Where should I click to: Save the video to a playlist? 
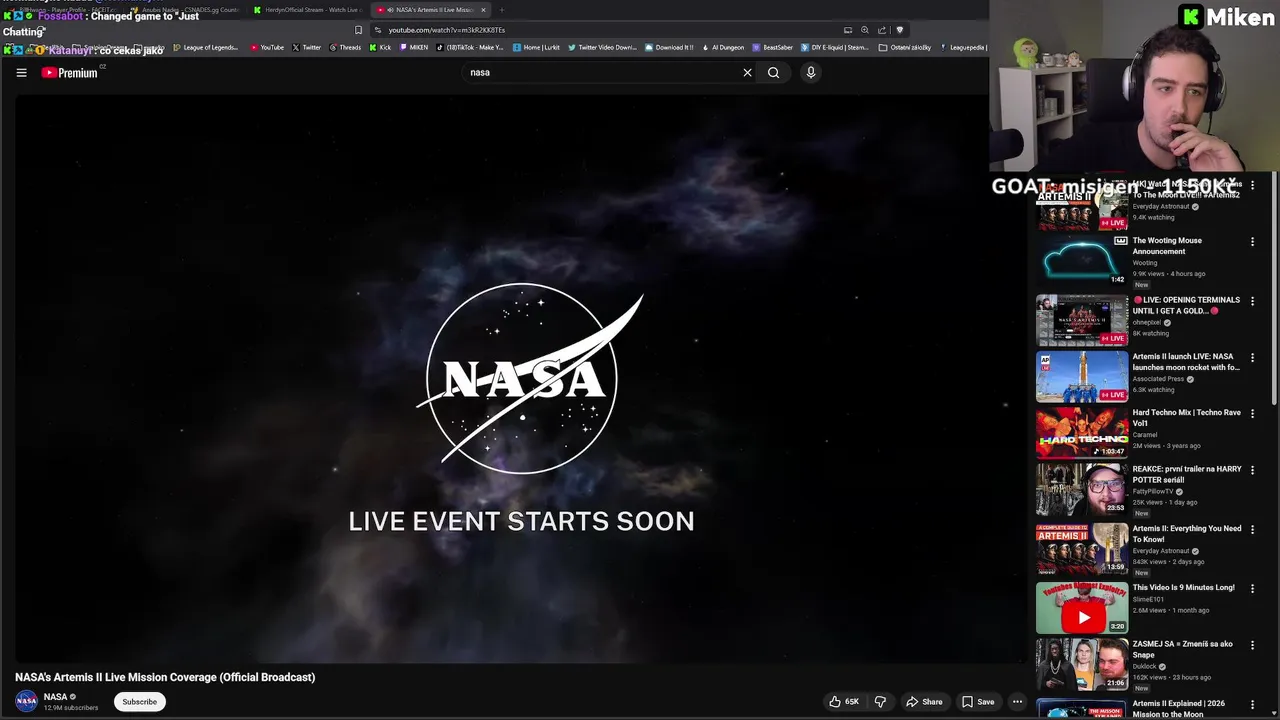tap(978, 702)
